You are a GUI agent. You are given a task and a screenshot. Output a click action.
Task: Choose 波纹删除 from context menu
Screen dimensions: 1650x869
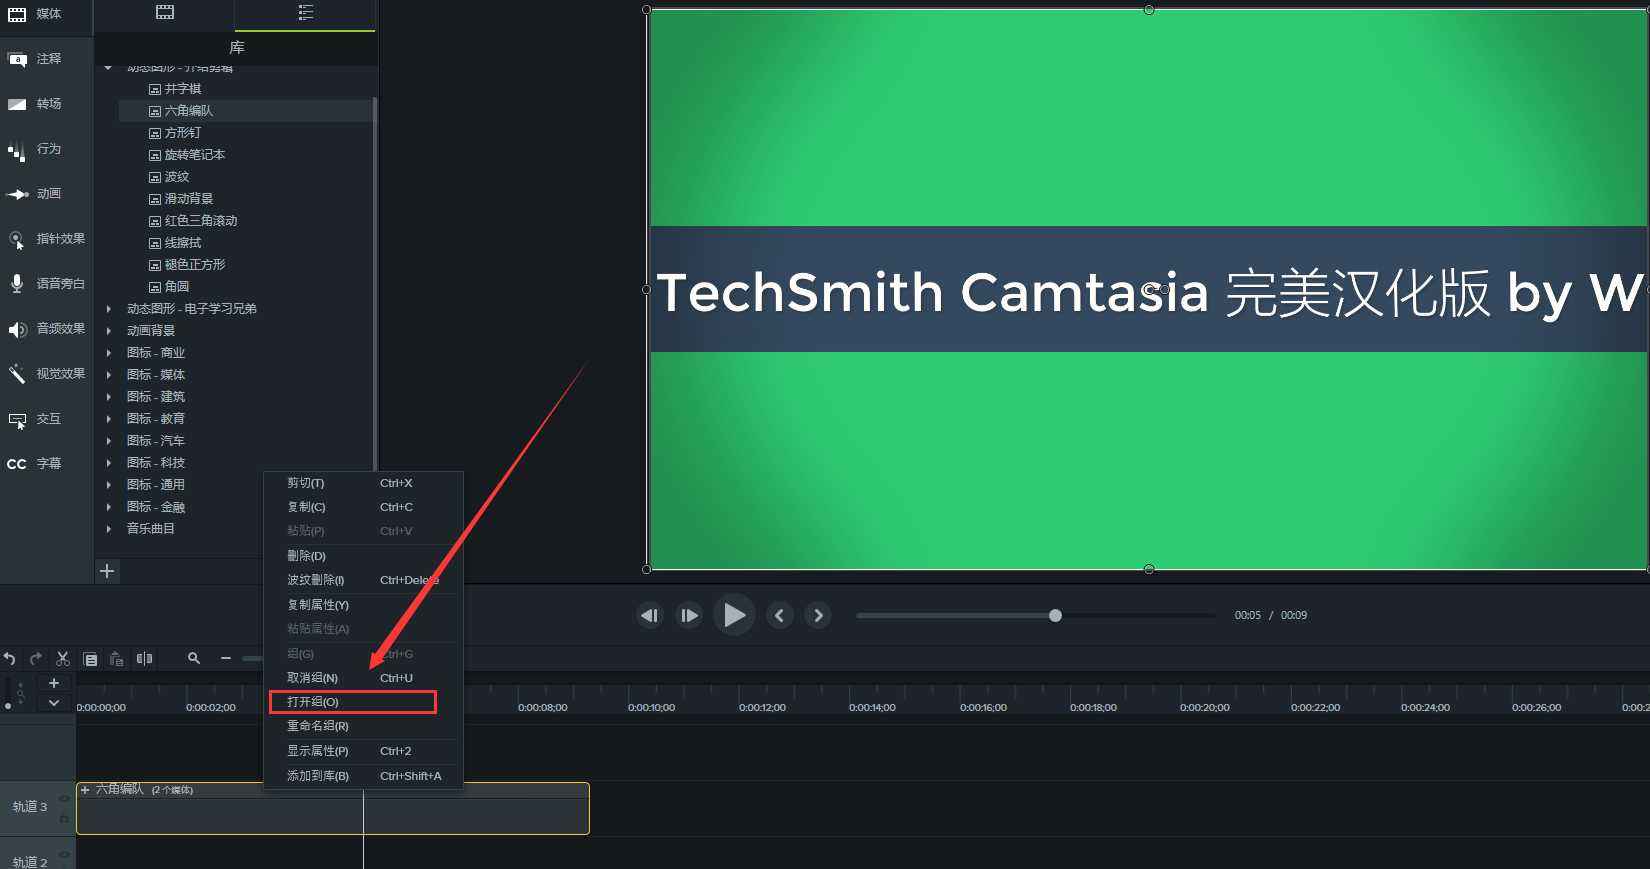363,580
